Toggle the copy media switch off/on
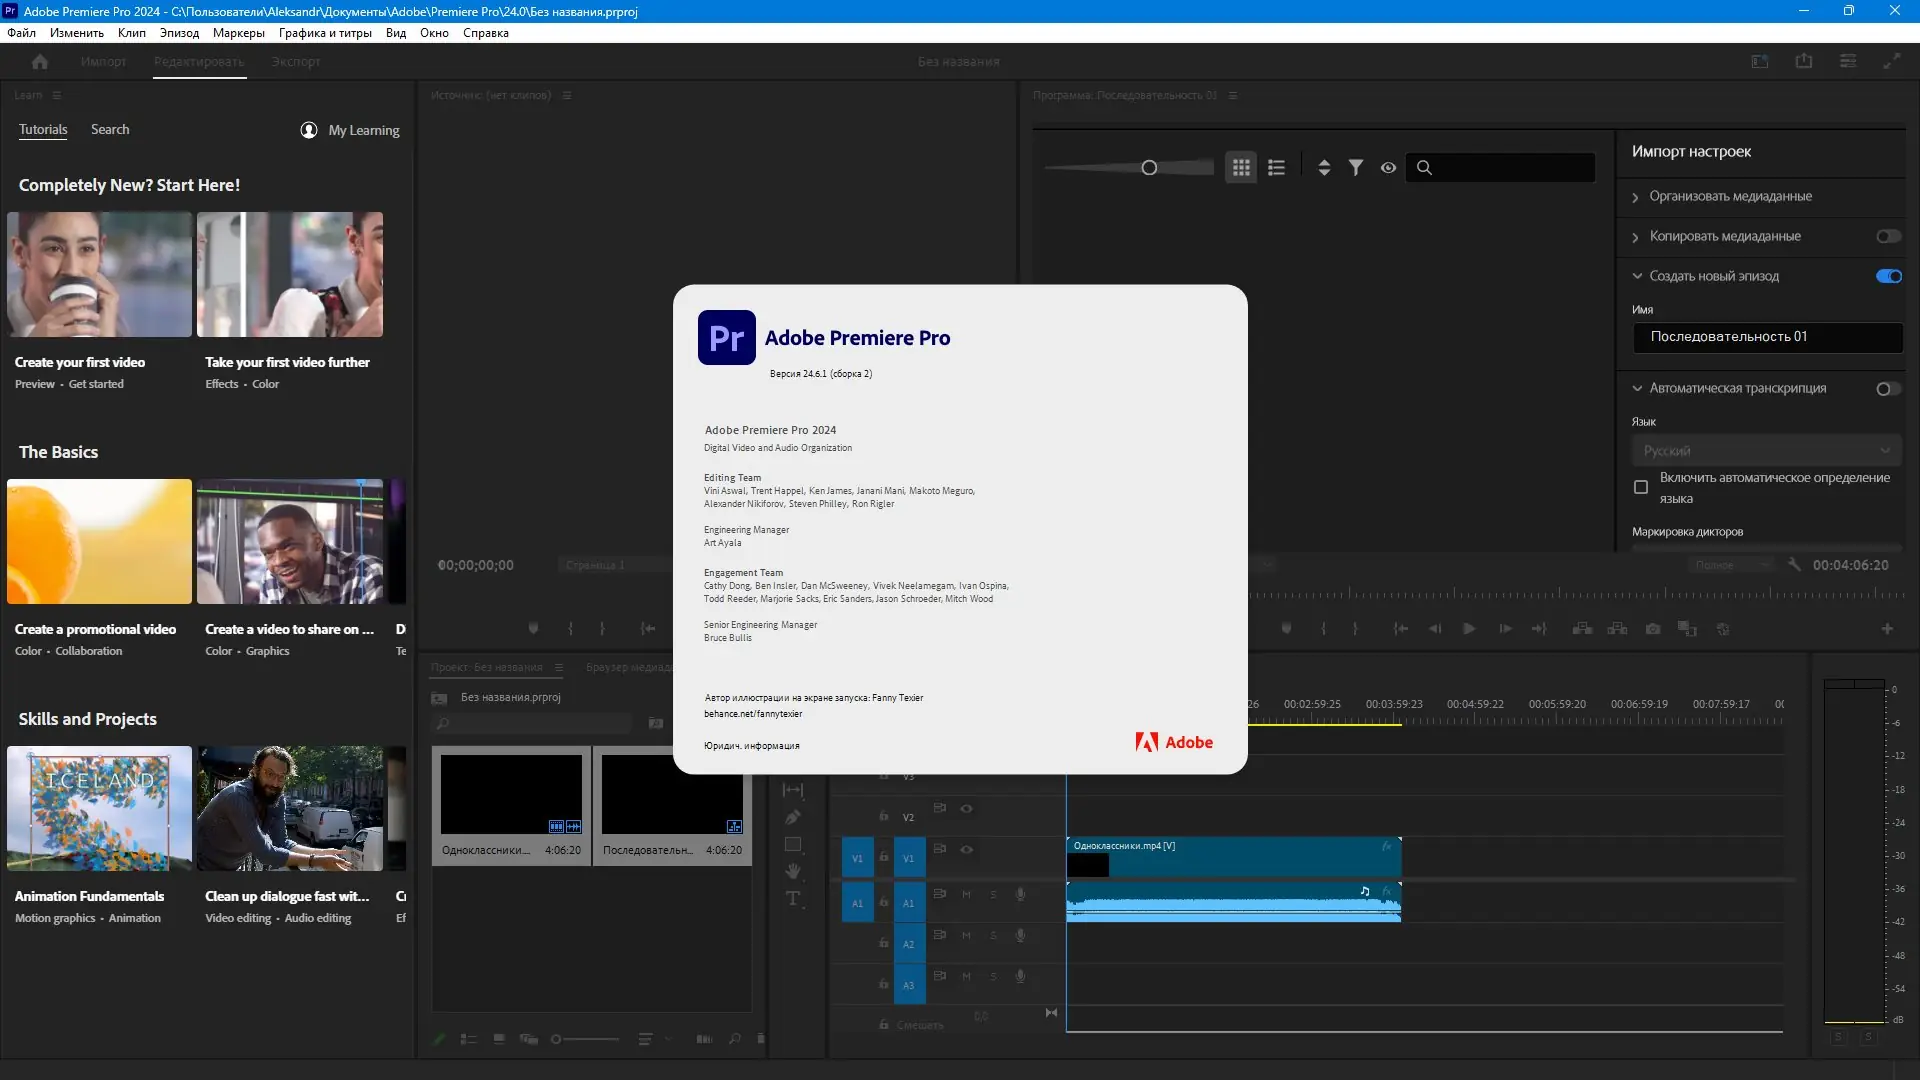The width and height of the screenshot is (1920, 1080). coord(1888,237)
